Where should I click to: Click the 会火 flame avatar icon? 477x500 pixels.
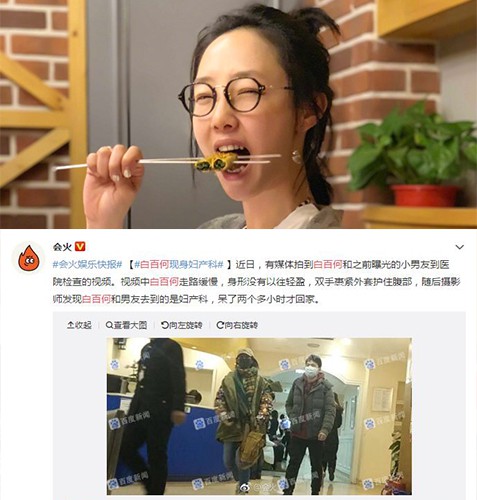tap(29, 258)
